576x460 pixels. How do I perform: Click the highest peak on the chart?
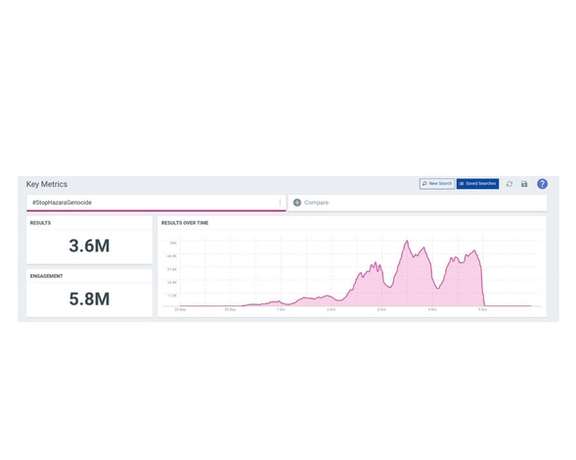point(407,241)
